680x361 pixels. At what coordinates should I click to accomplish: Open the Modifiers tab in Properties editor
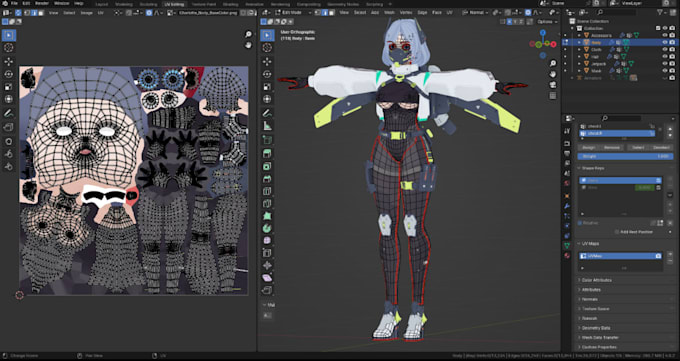[x=567, y=206]
